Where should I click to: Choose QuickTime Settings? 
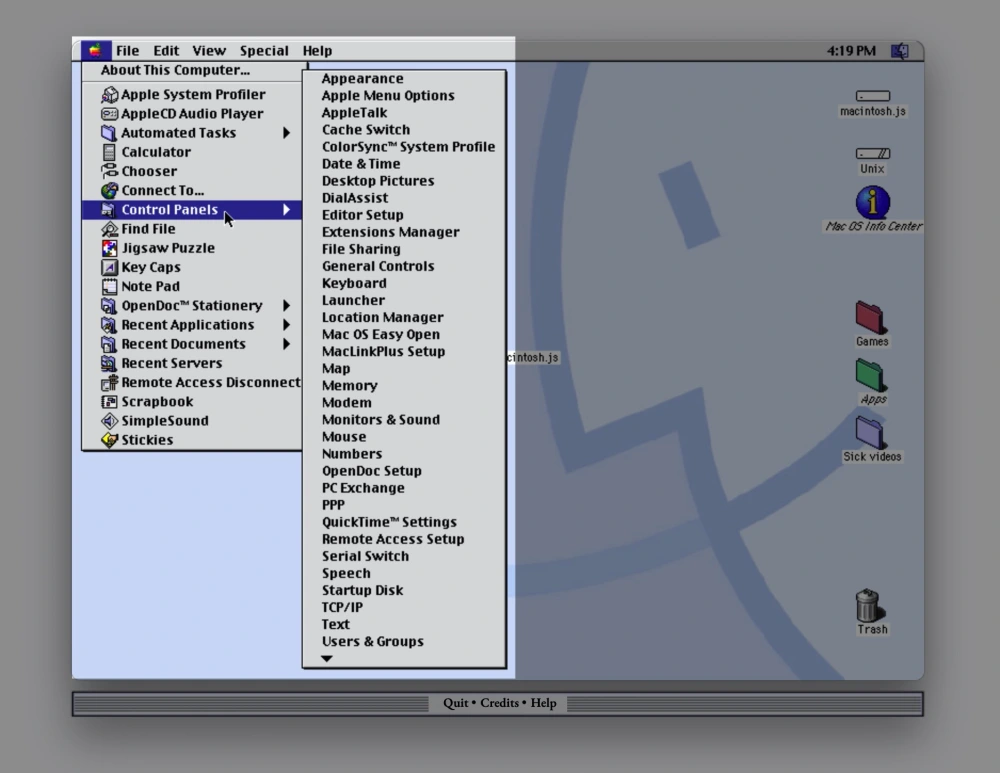pyautogui.click(x=389, y=522)
